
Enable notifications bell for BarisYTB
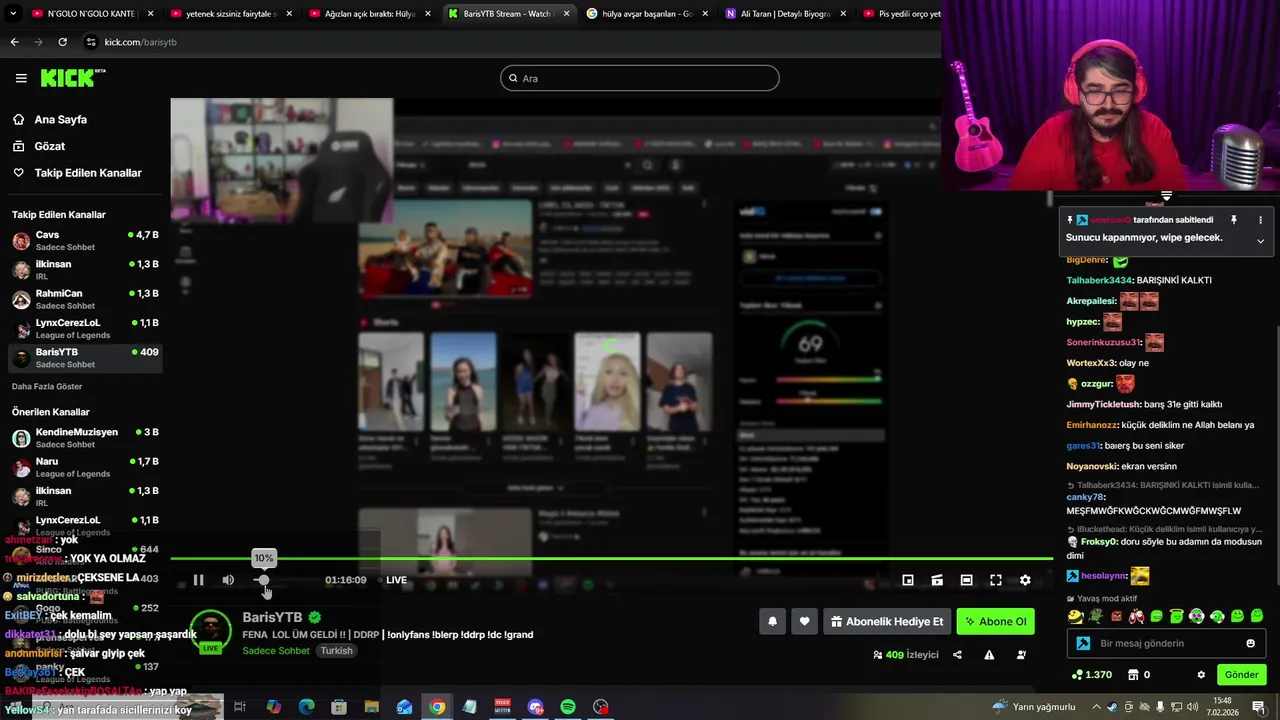pyautogui.click(x=772, y=621)
